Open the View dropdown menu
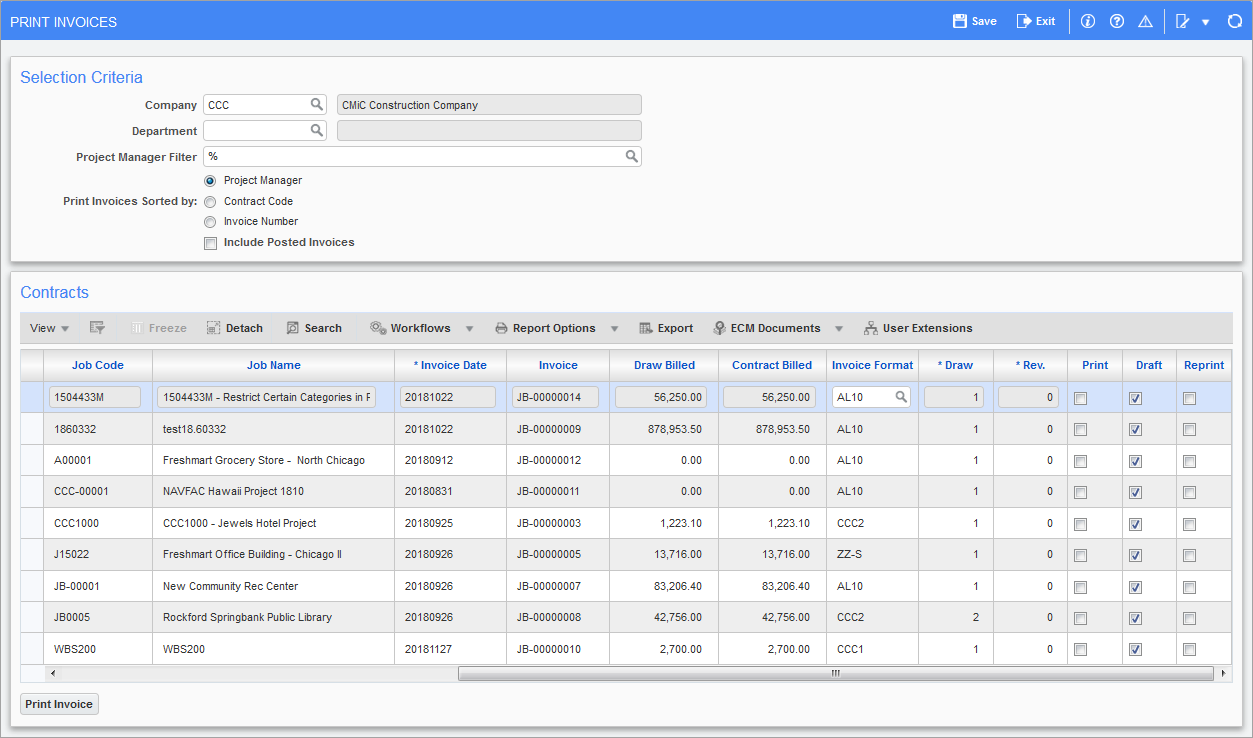This screenshot has height=738, width=1253. tap(48, 327)
